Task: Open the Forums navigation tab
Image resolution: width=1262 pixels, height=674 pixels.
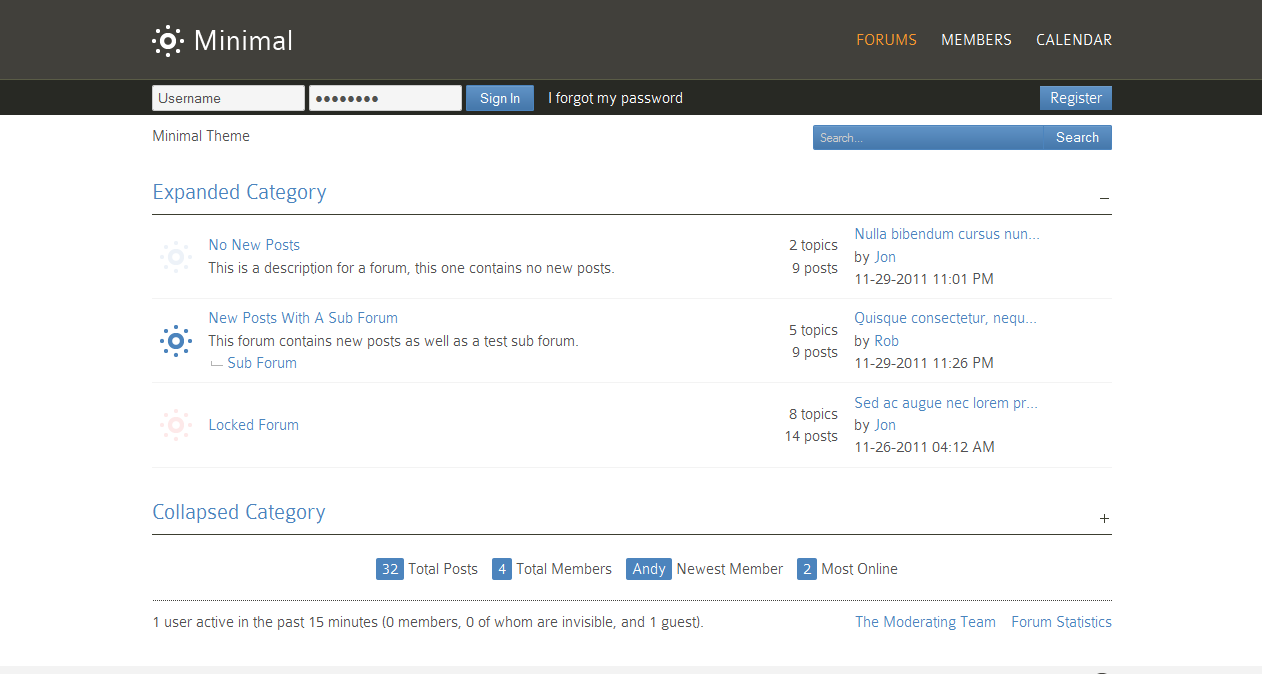Action: tap(886, 40)
